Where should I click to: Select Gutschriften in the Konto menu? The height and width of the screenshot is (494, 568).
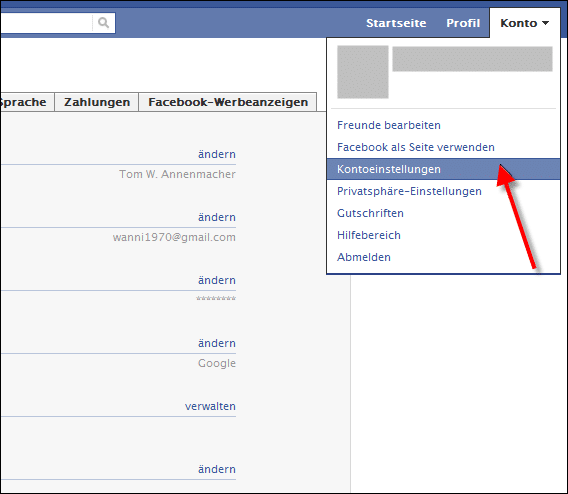point(370,213)
